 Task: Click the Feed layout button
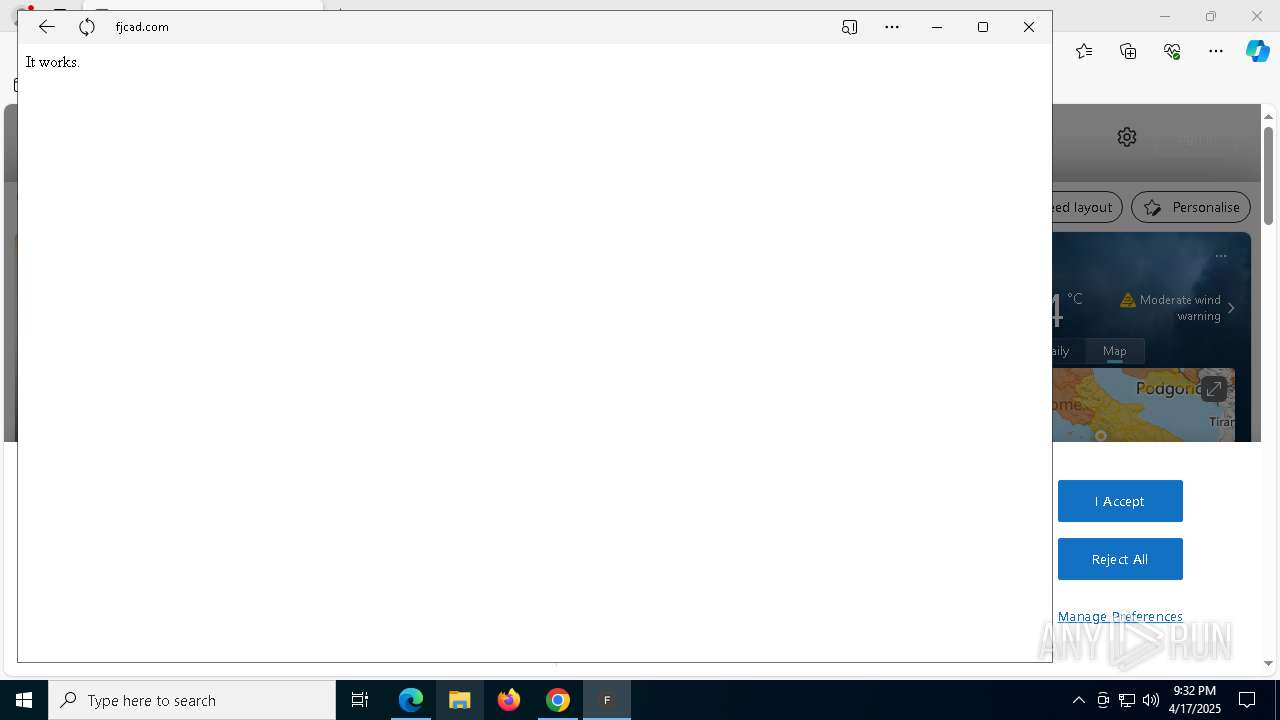[1087, 207]
